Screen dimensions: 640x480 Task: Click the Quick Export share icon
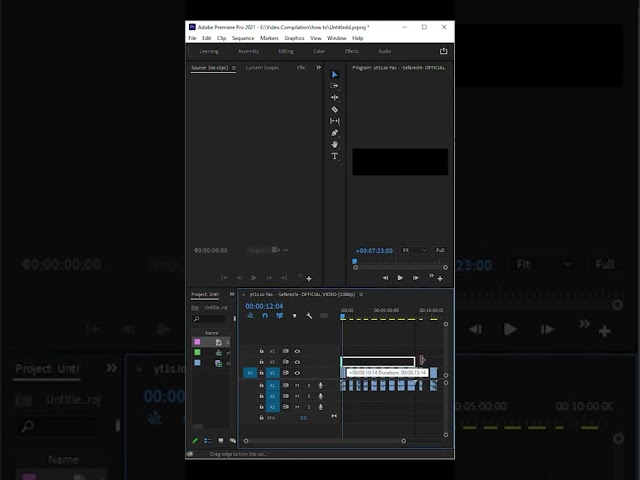pyautogui.click(x=443, y=51)
